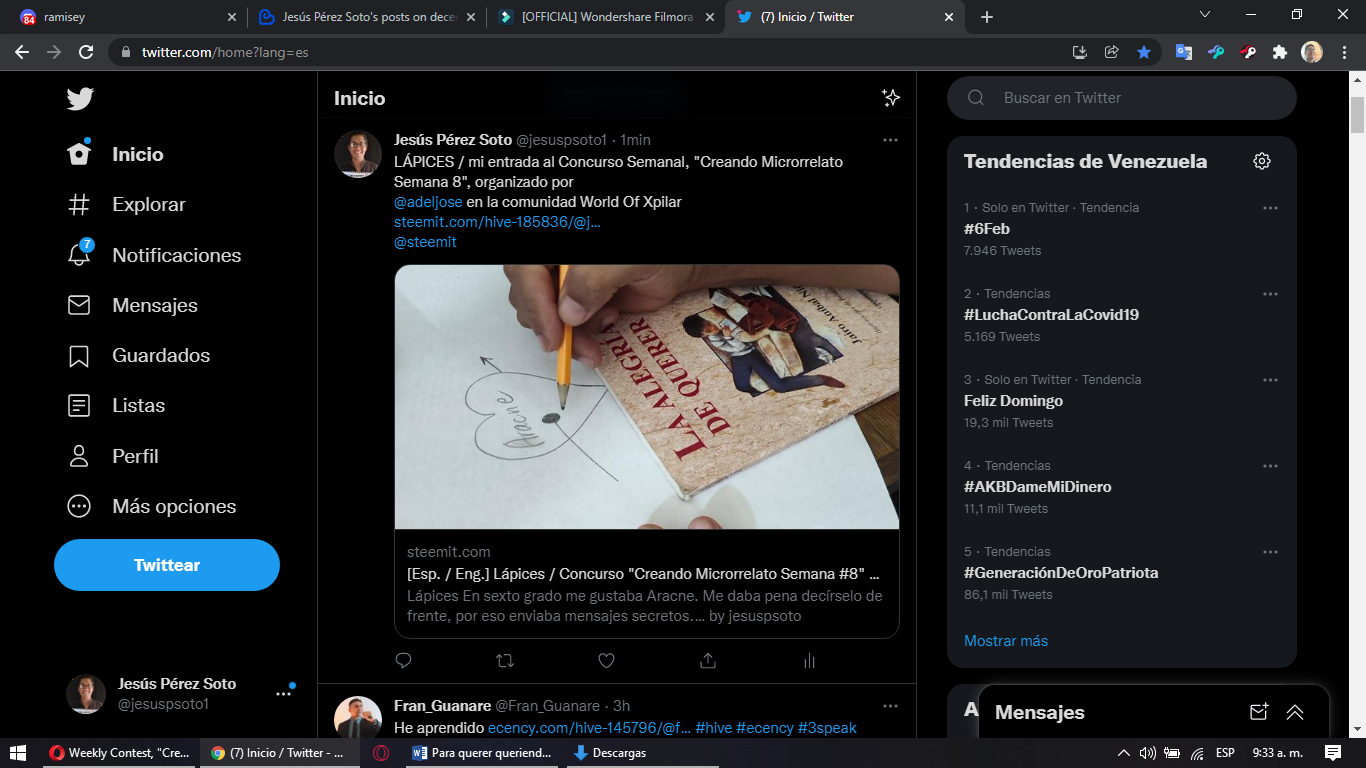
Task: Open account switcher next to Jesús Pérez Soto
Action: (284, 693)
